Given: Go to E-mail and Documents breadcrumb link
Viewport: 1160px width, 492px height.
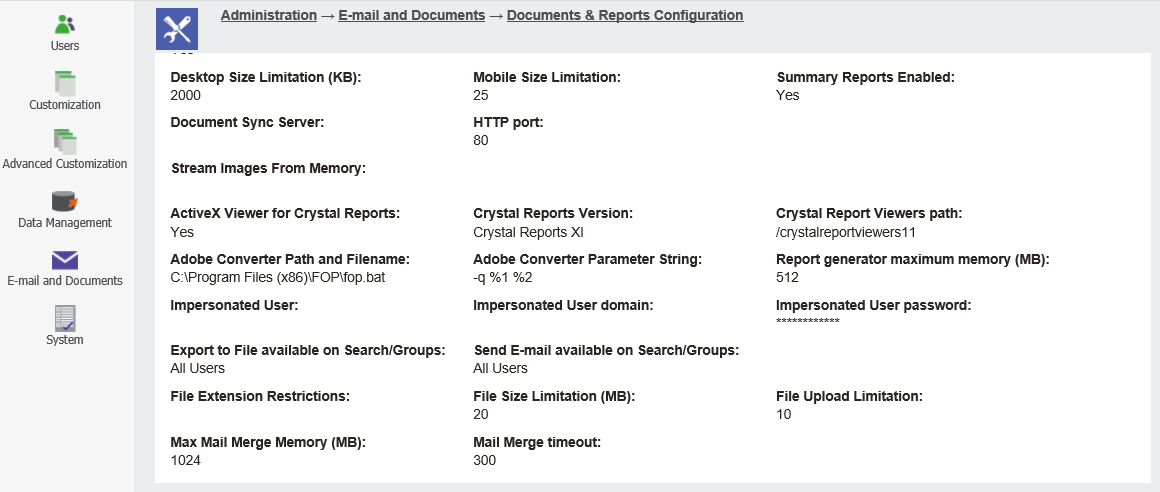Looking at the screenshot, I should pos(411,15).
